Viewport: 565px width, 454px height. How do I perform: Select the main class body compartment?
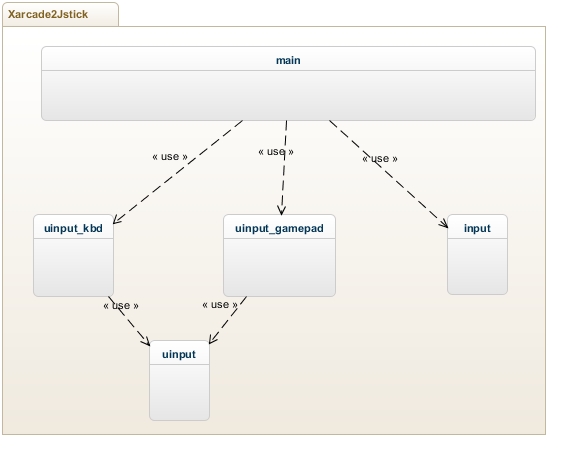click(288, 95)
